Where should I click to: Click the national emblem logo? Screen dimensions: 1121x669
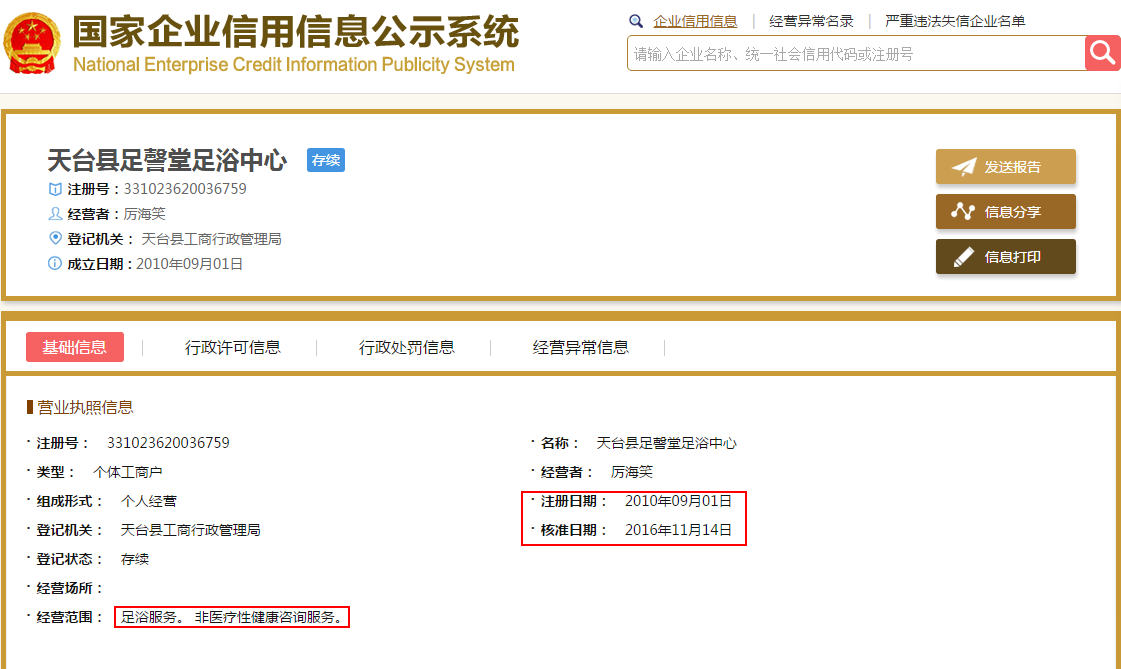31,43
